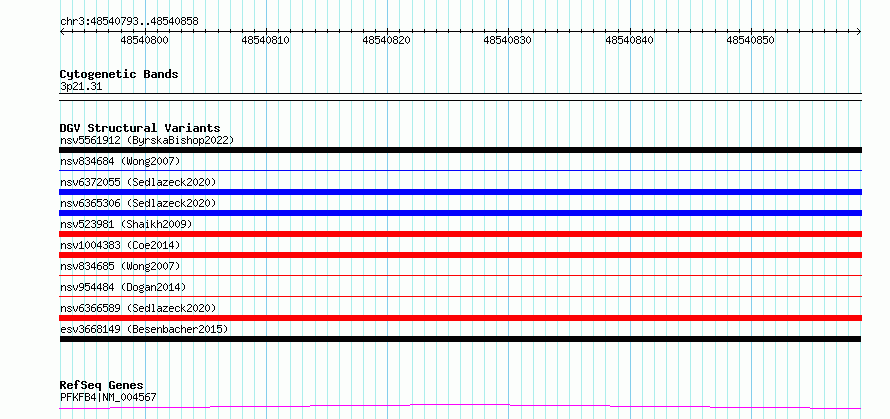Open variant nsv6372055 (Sedlazeck2020) label
This screenshot has height=419, width=890.
click(138, 182)
